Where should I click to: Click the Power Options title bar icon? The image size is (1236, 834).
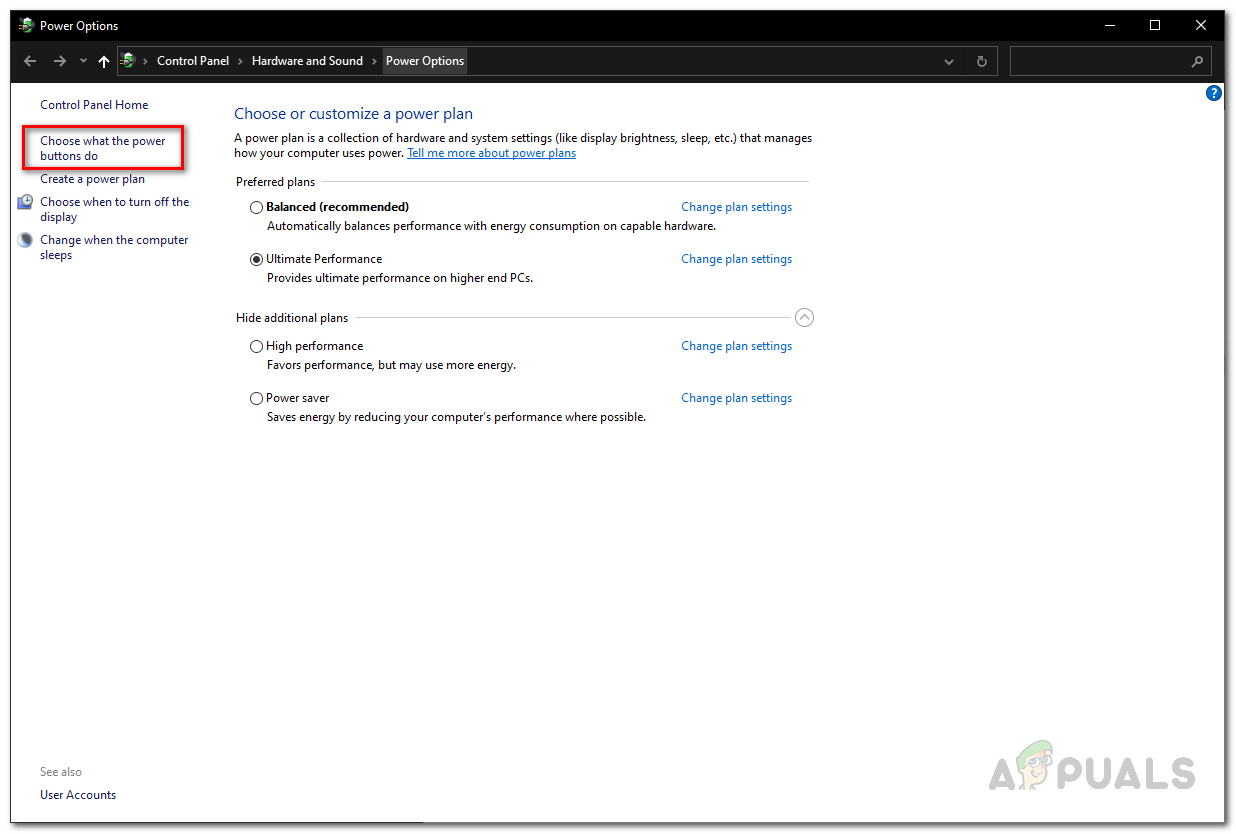point(26,25)
